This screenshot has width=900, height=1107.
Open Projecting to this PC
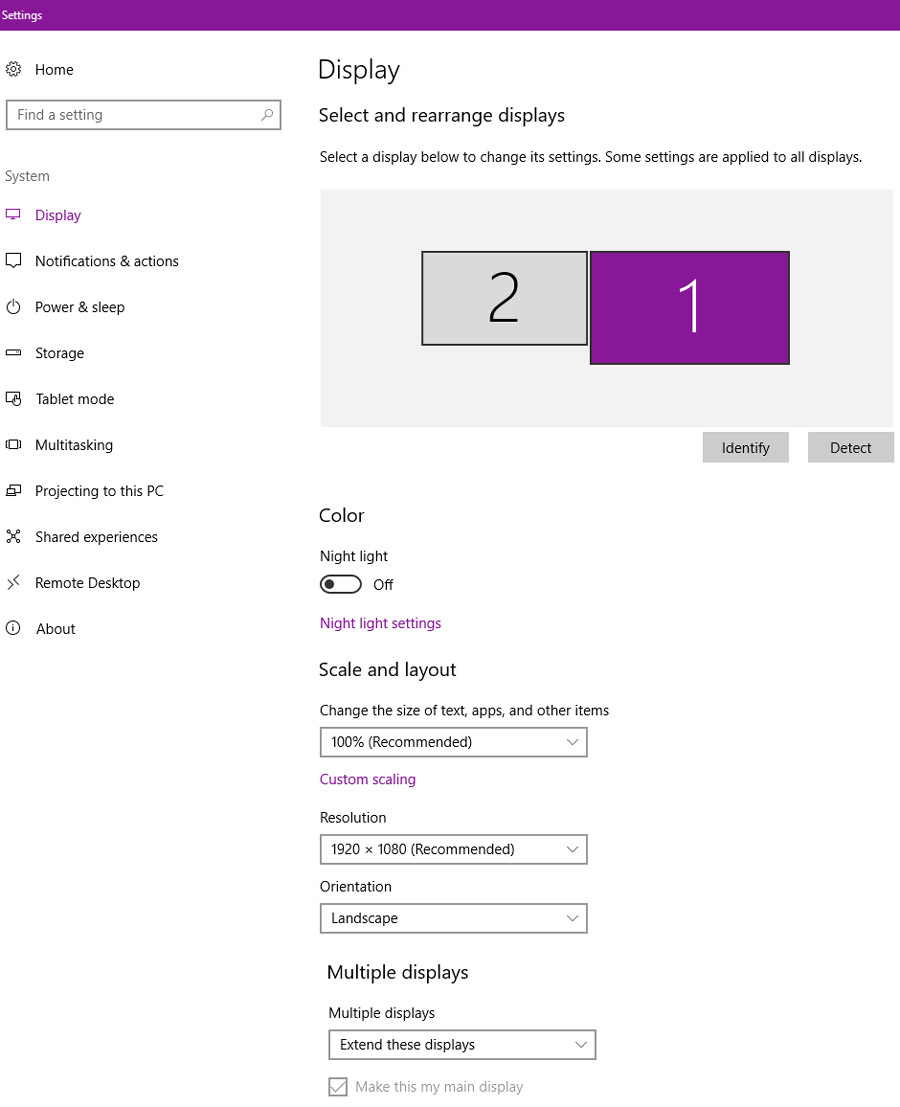click(x=100, y=491)
